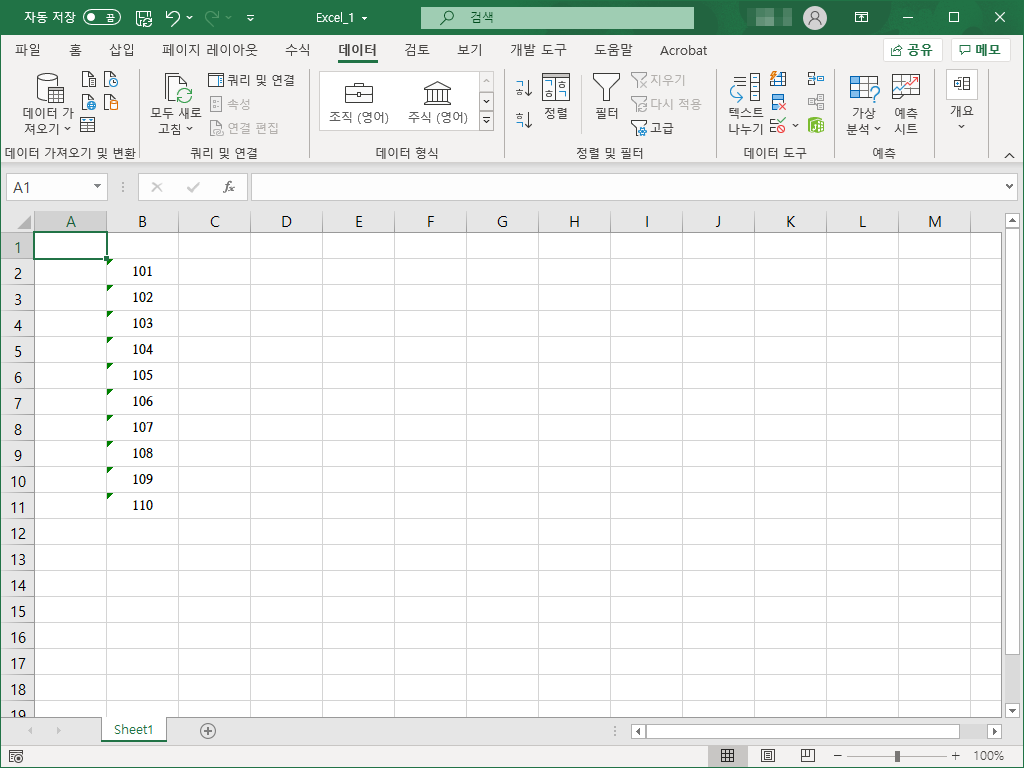The width and height of the screenshot is (1024, 768).
Task: Click the Remove Duplicates icon
Action: [778, 102]
